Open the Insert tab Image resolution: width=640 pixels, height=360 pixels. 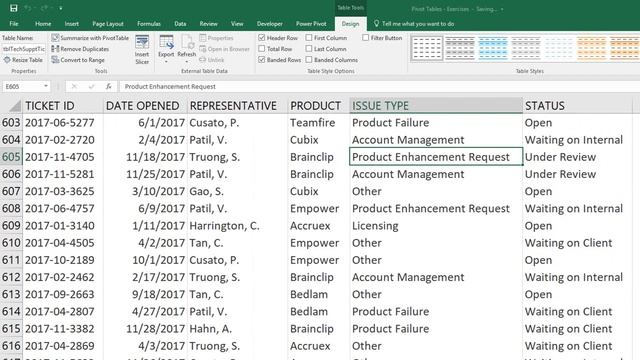point(71,24)
